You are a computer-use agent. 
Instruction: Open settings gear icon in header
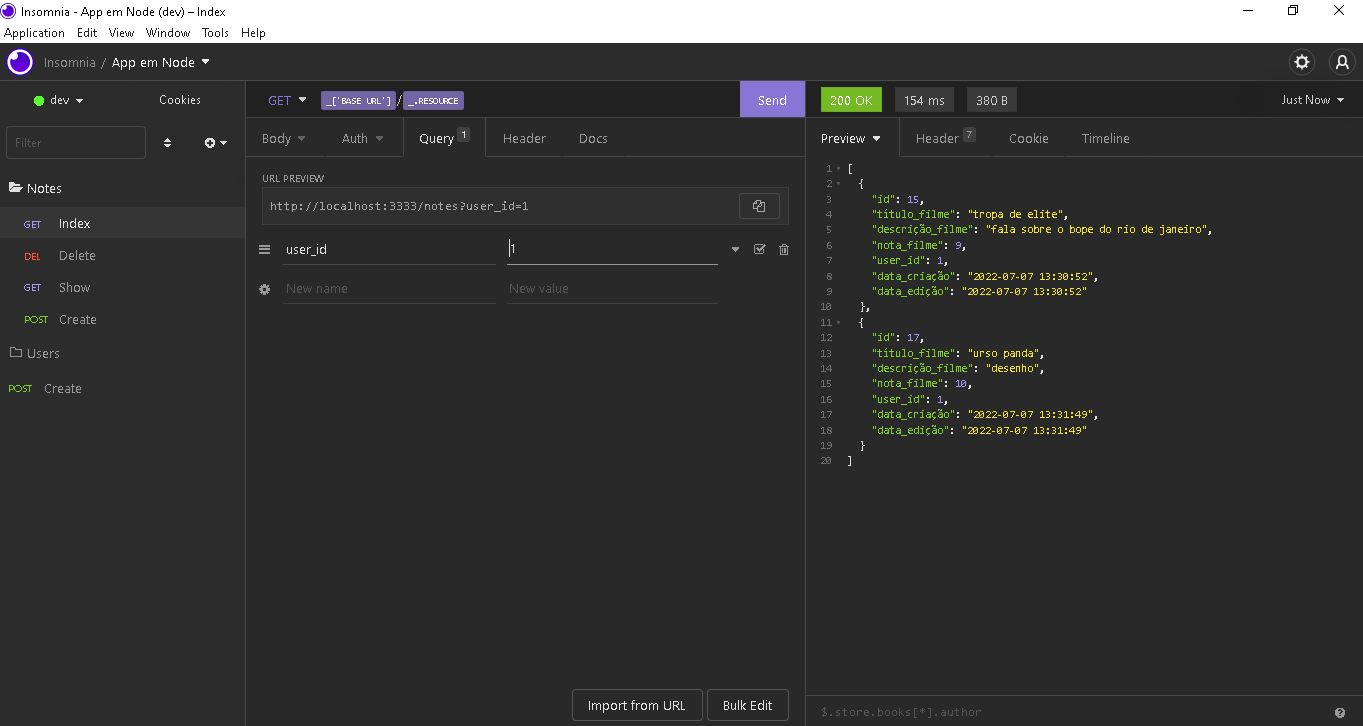(x=1302, y=62)
